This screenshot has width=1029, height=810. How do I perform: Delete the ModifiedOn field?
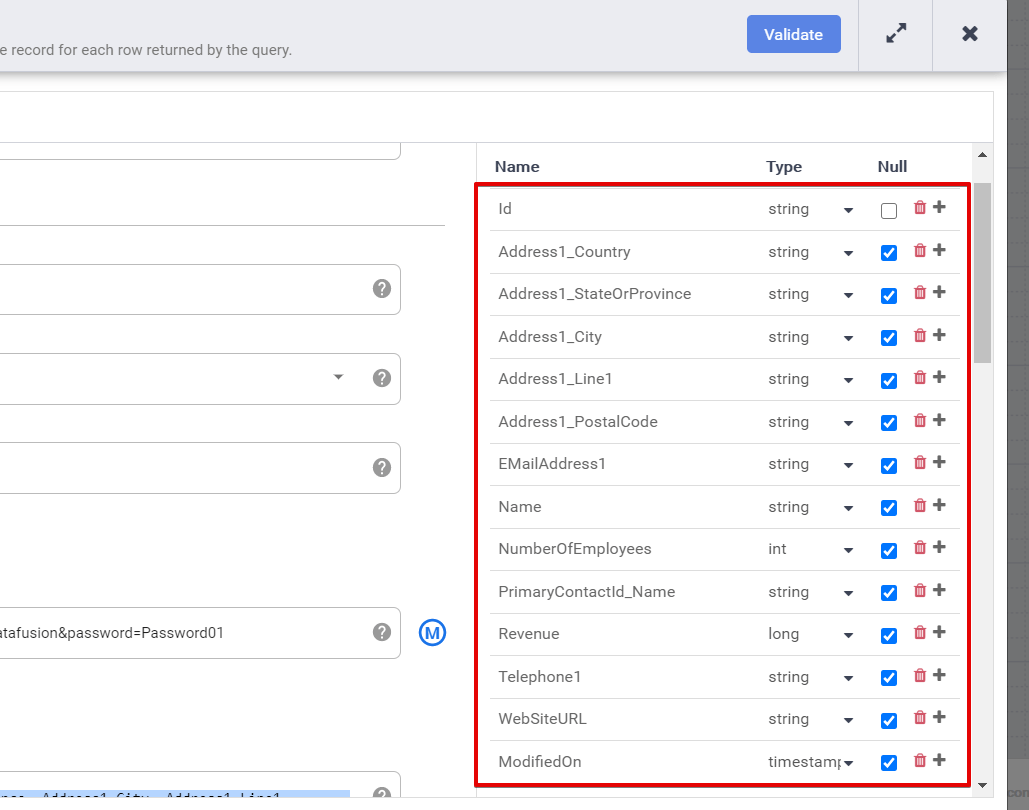919,760
